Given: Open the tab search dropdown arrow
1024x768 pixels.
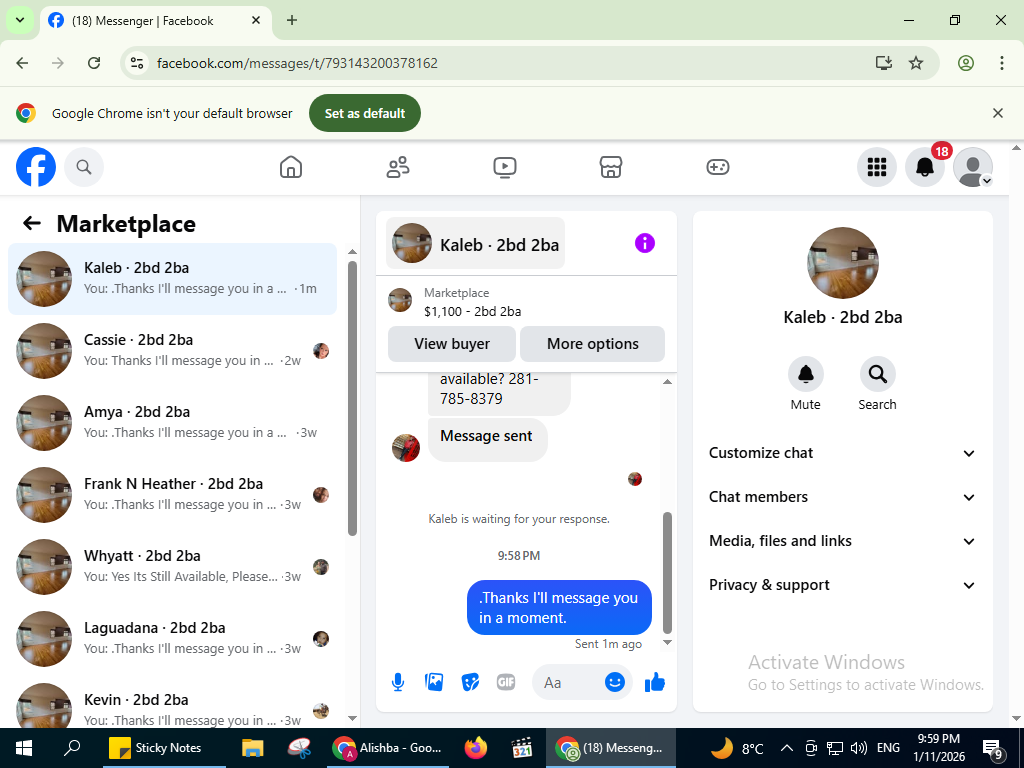Looking at the screenshot, I should tap(20, 20).
